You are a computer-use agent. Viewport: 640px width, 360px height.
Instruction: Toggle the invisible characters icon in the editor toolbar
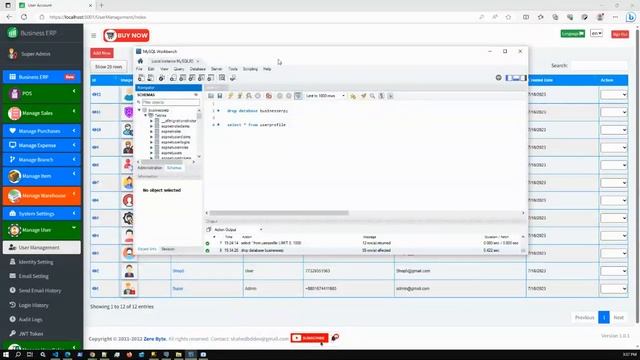tap(381, 96)
